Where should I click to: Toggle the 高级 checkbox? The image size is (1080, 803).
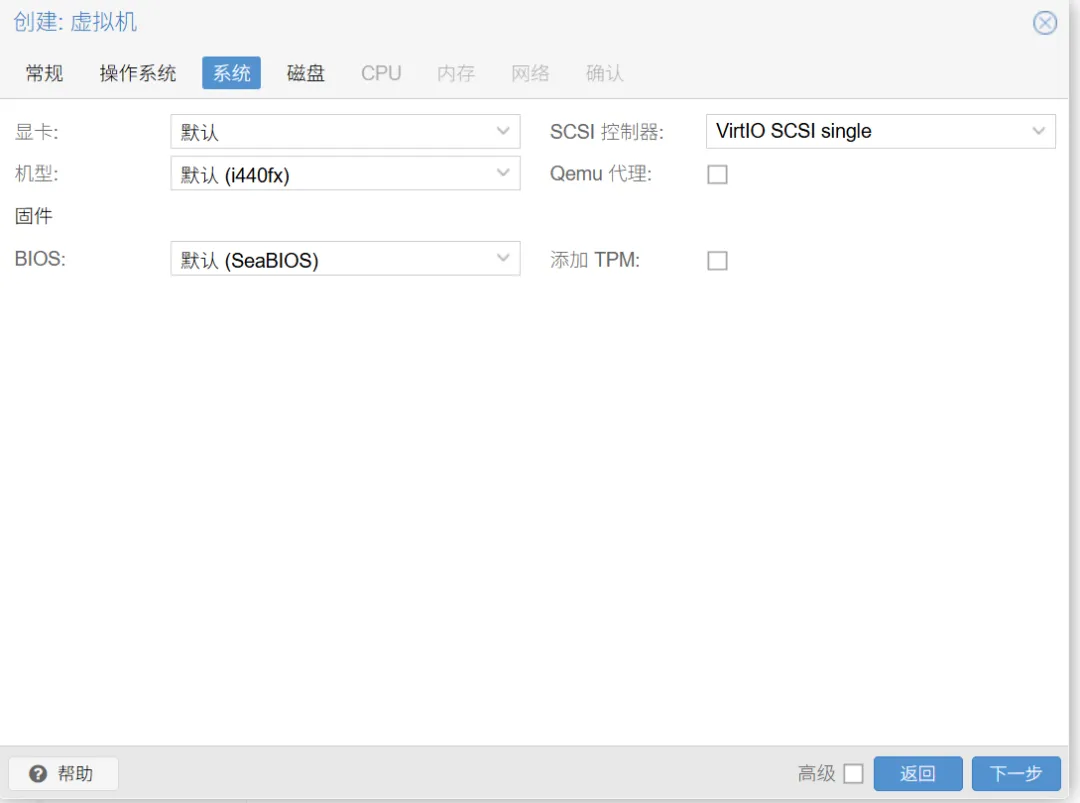click(853, 773)
